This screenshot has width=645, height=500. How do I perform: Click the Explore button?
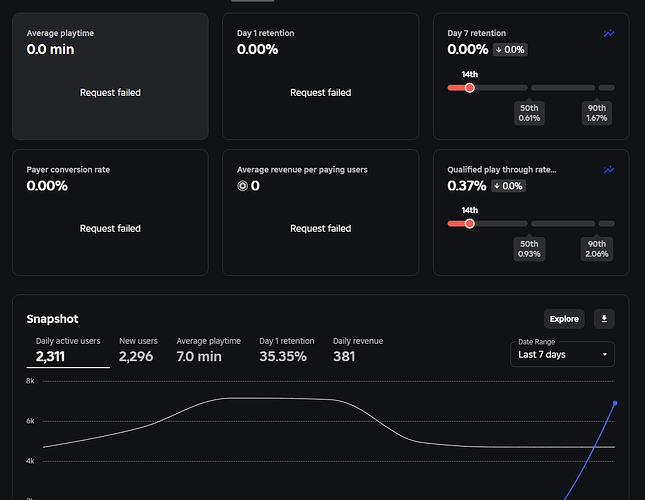click(x=564, y=319)
